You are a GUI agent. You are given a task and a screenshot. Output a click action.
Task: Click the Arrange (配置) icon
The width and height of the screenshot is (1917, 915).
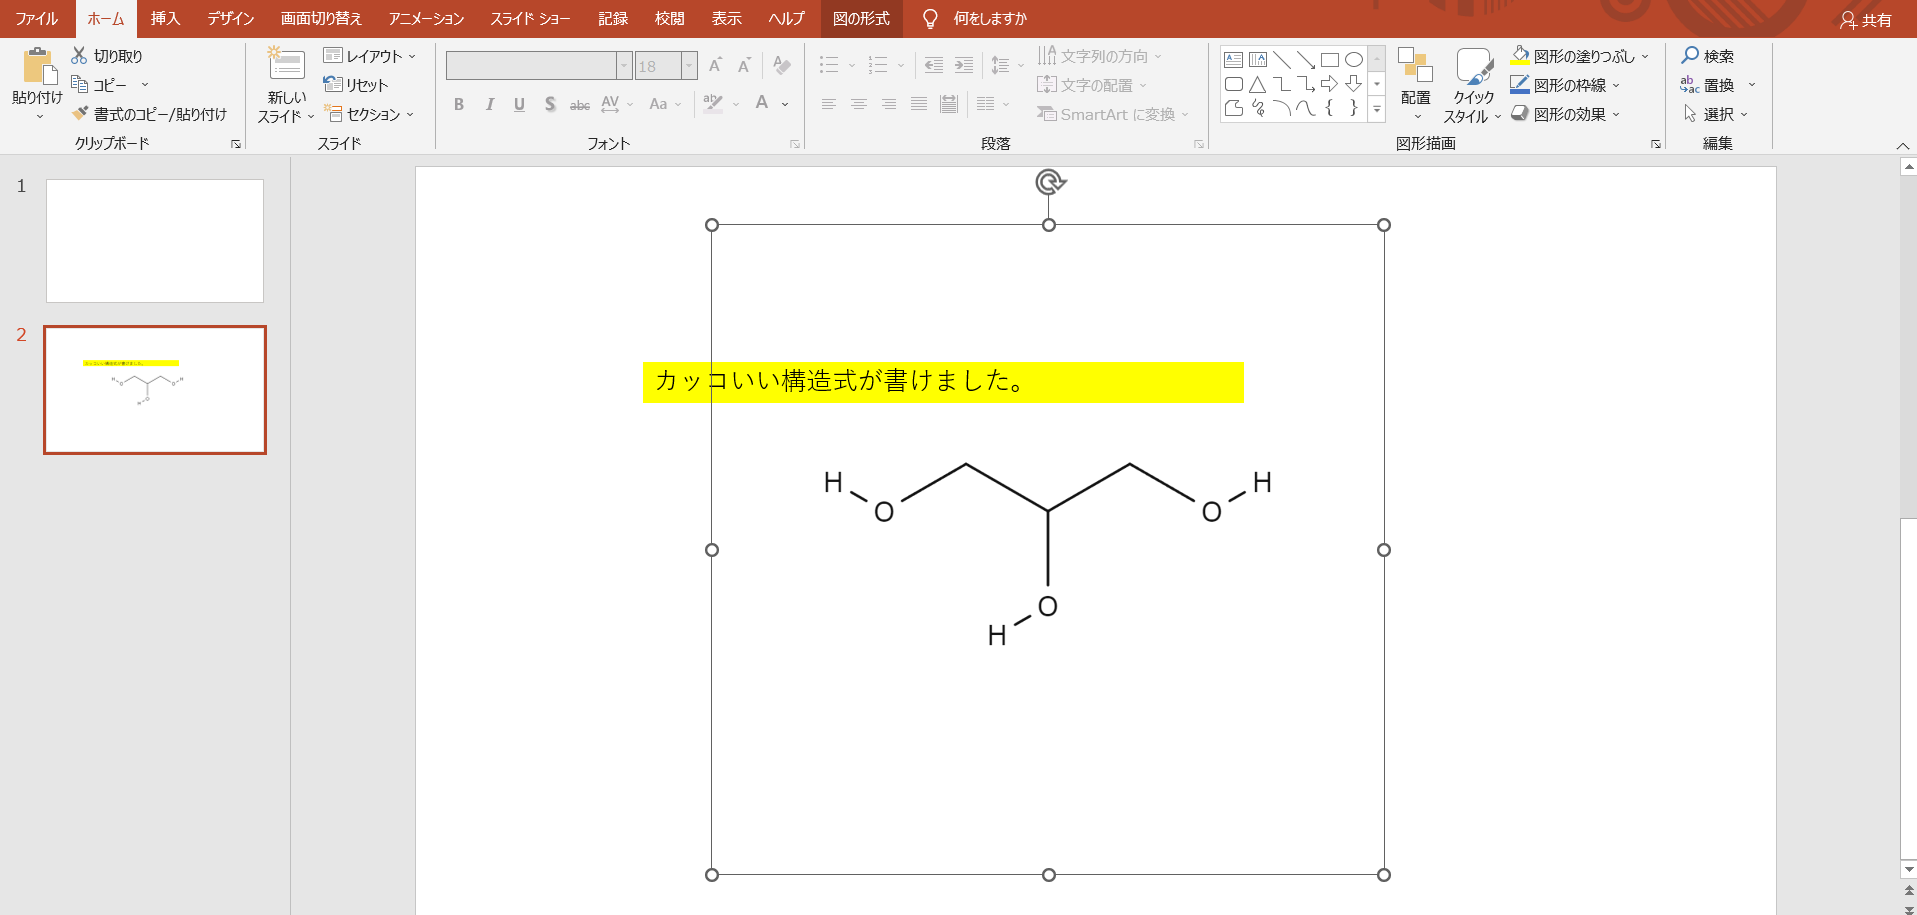tap(1415, 66)
